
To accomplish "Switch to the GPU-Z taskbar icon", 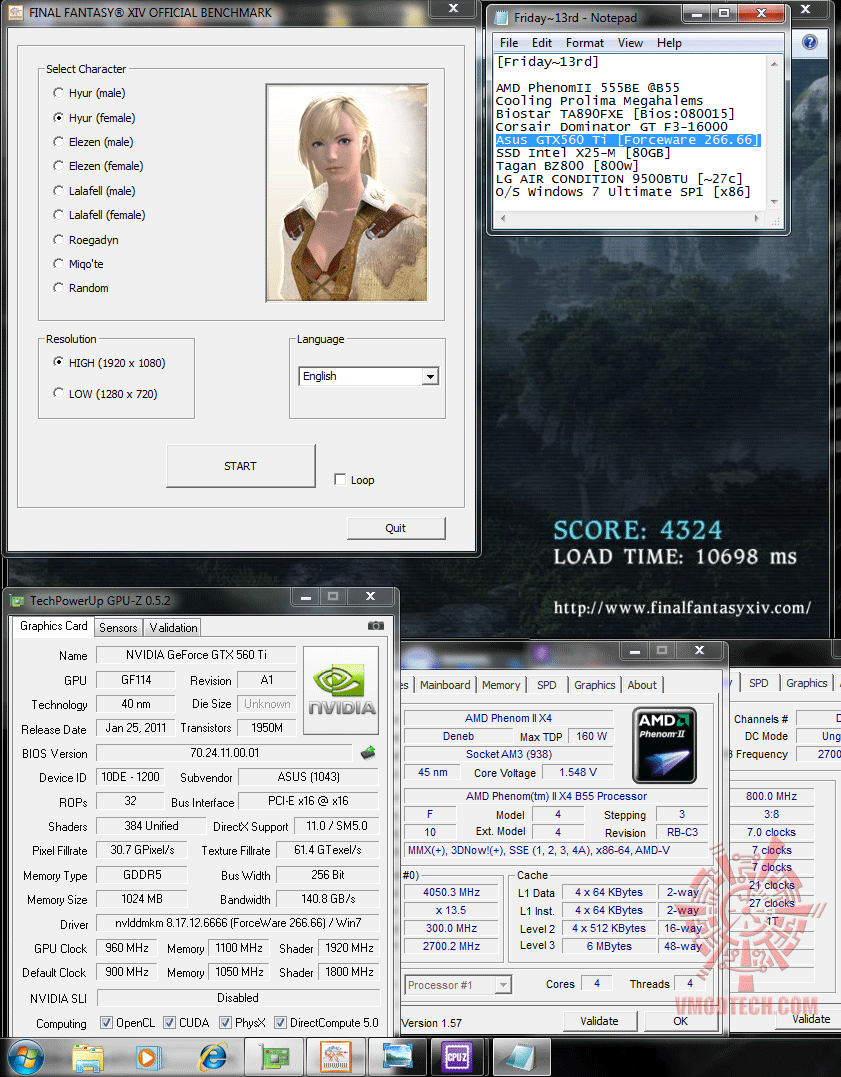I will coord(275,1058).
